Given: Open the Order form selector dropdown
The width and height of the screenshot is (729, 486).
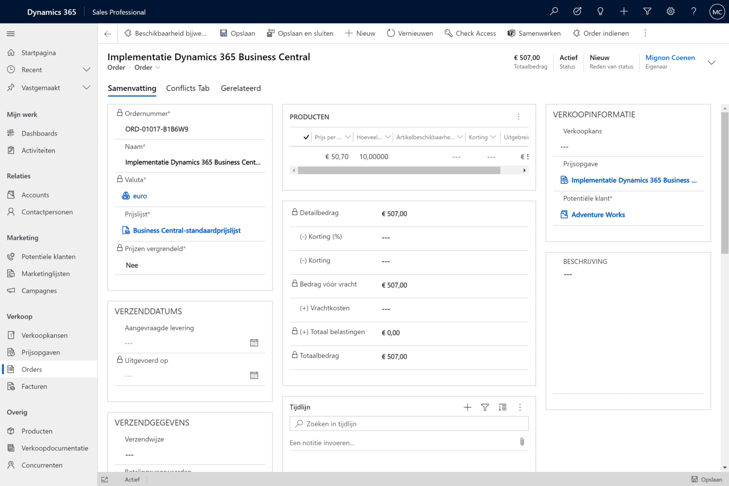Looking at the screenshot, I should click(147, 67).
